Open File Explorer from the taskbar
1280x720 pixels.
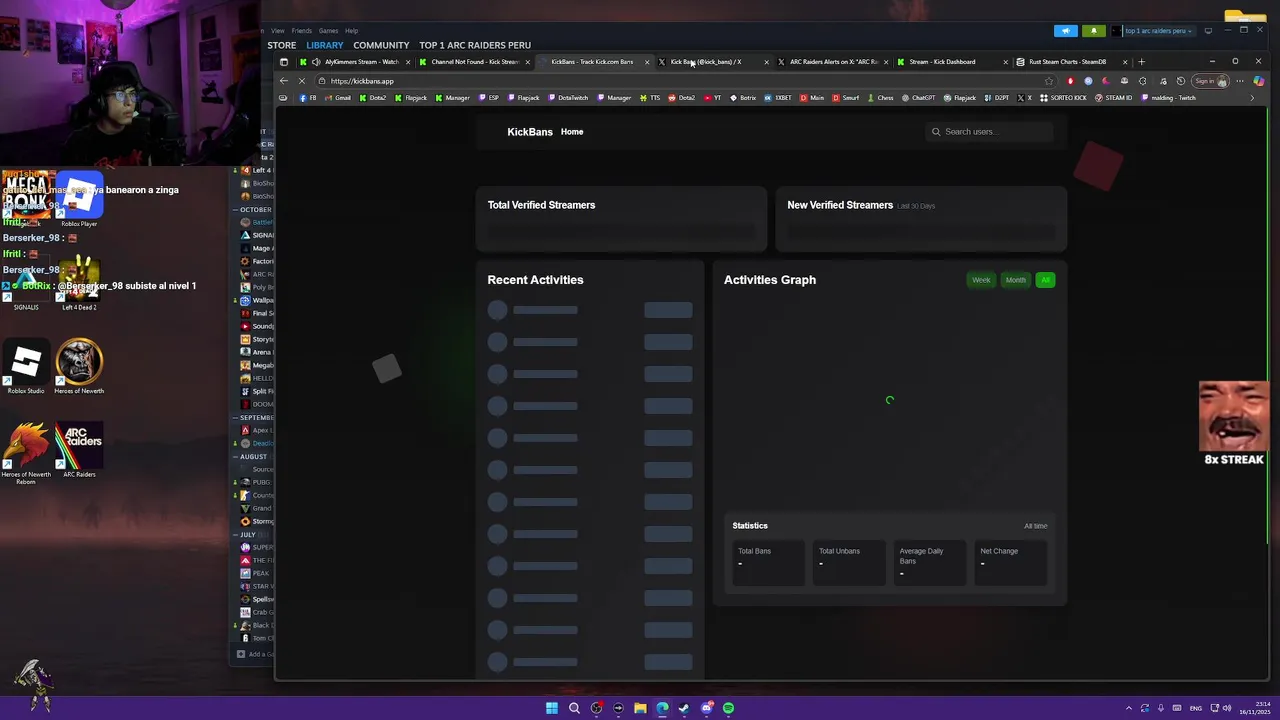pyautogui.click(x=640, y=708)
